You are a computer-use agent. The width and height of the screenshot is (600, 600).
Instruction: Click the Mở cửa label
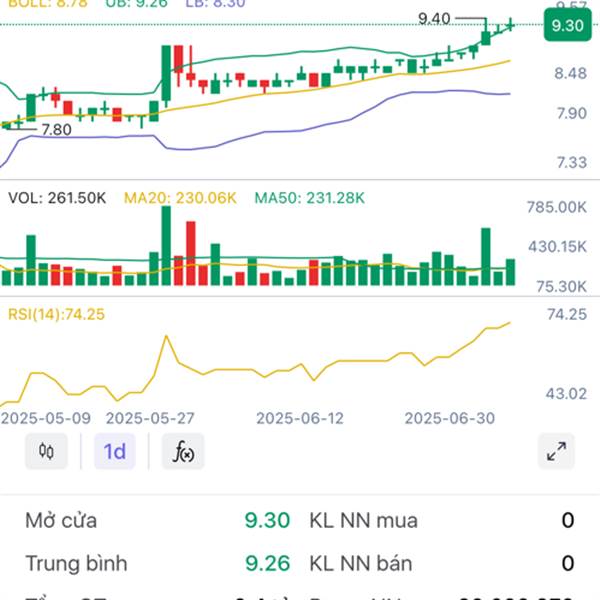click(61, 520)
